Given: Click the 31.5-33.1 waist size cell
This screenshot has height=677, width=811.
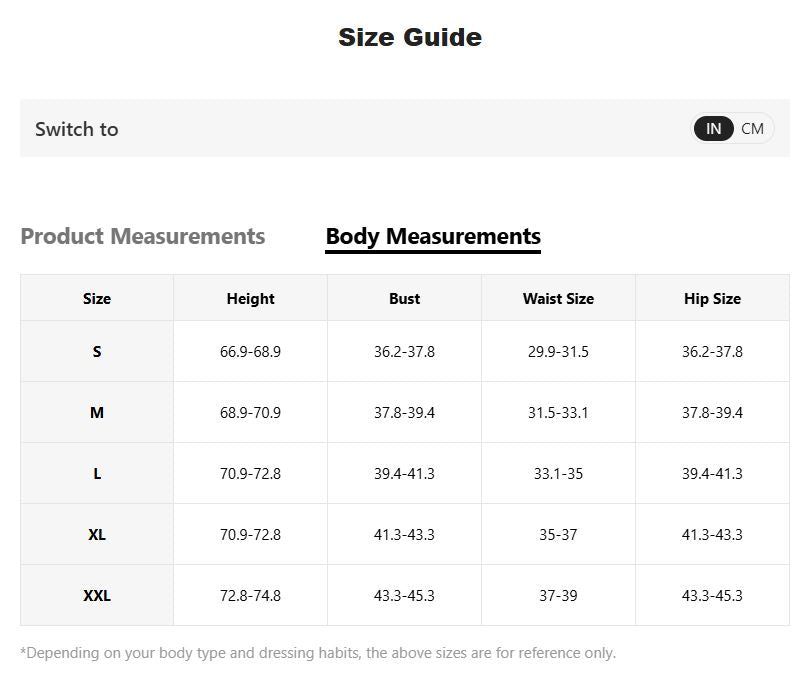Looking at the screenshot, I should (x=558, y=412).
